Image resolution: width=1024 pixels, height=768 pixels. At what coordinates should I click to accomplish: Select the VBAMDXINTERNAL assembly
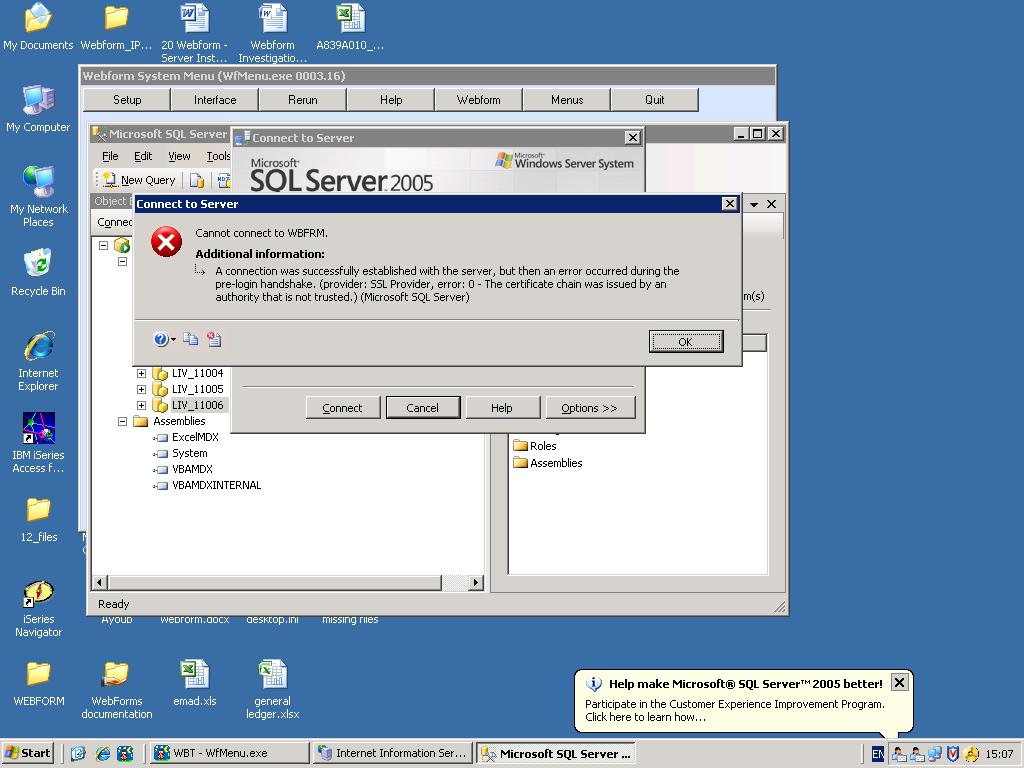click(216, 485)
